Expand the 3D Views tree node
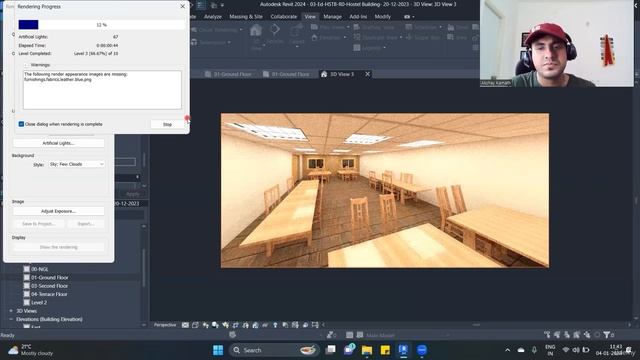Viewport: 640px width, 360px height. [11, 311]
